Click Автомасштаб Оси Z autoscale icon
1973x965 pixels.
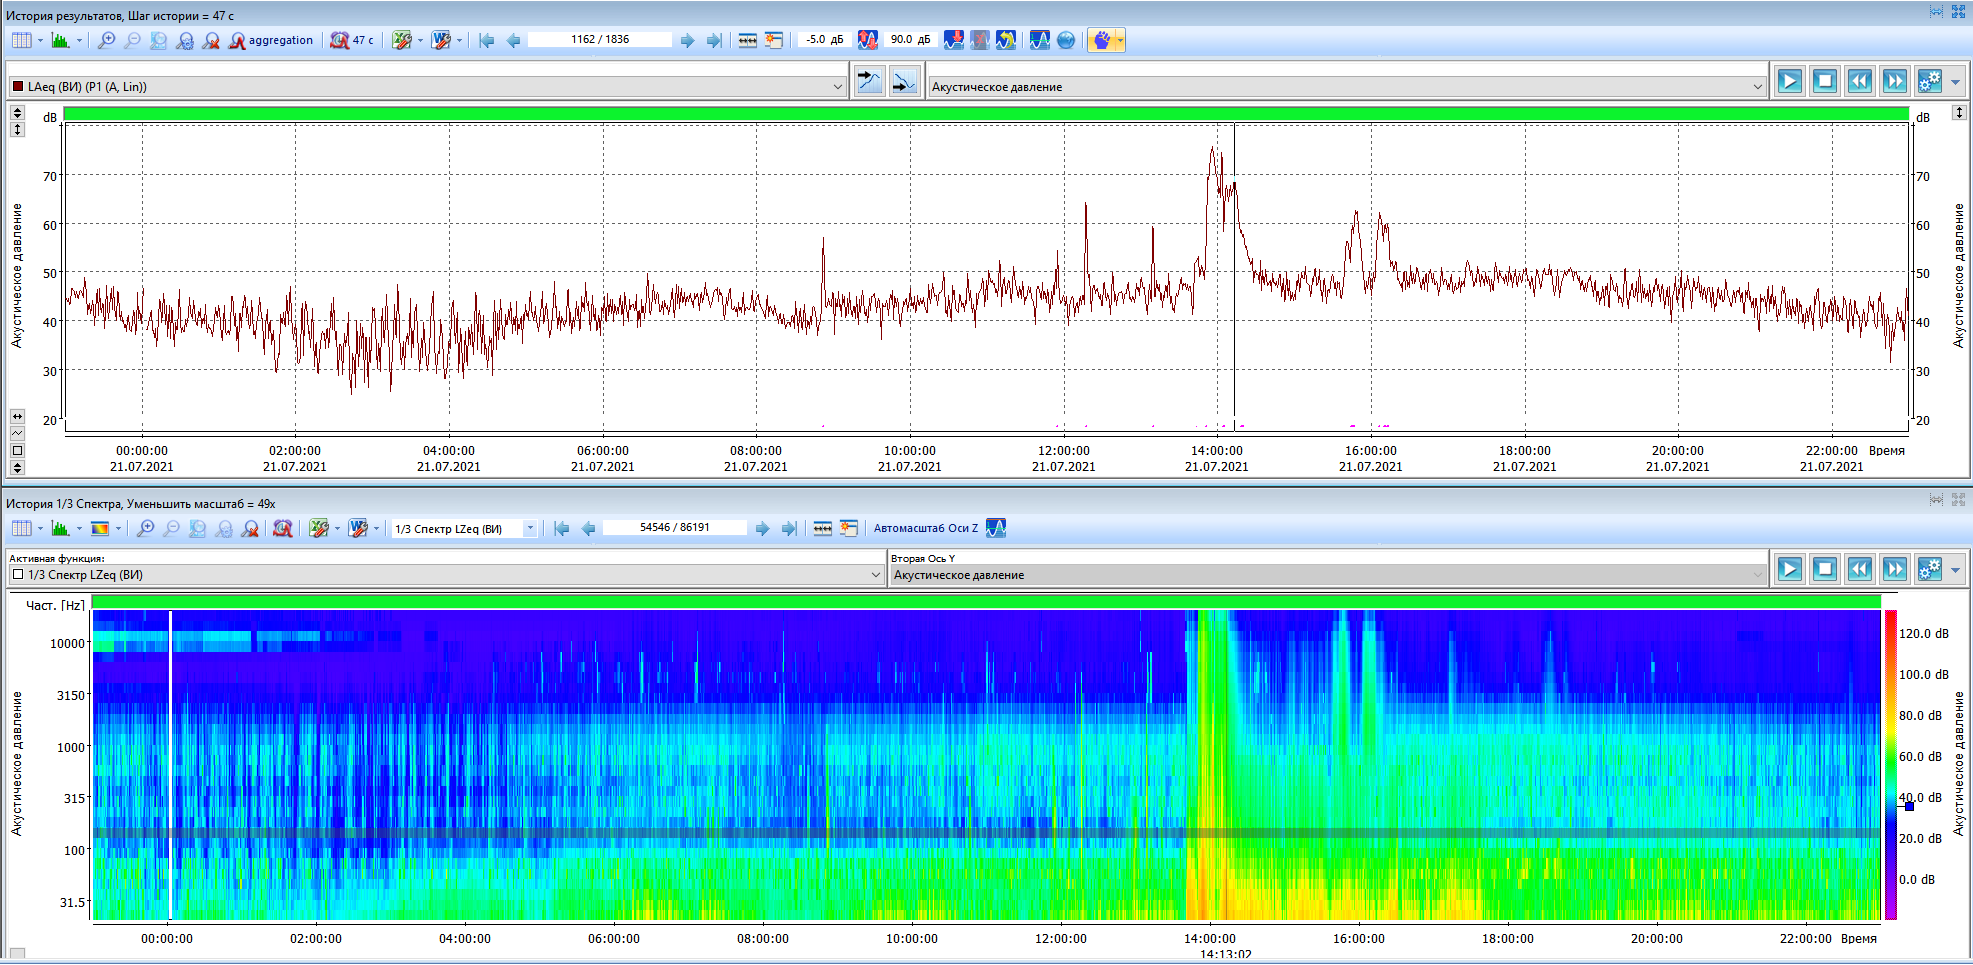point(996,528)
